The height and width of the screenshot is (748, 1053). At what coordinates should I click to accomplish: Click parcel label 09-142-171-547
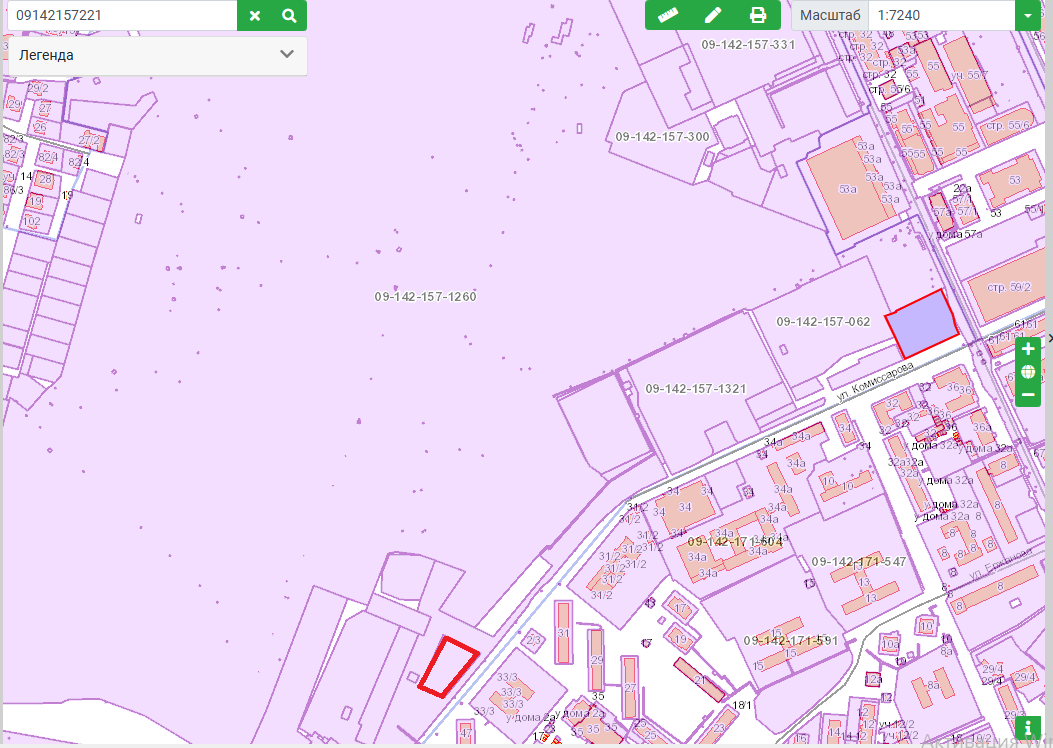pos(859,562)
